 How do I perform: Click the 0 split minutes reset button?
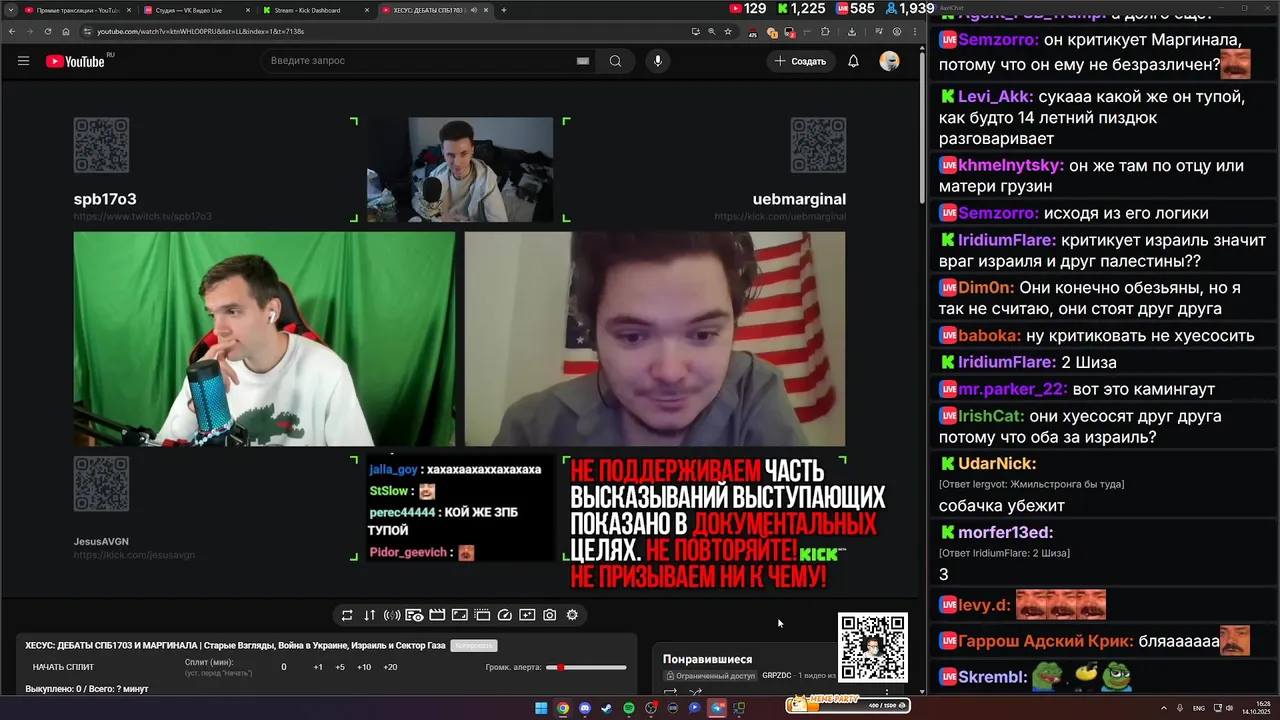tap(284, 667)
